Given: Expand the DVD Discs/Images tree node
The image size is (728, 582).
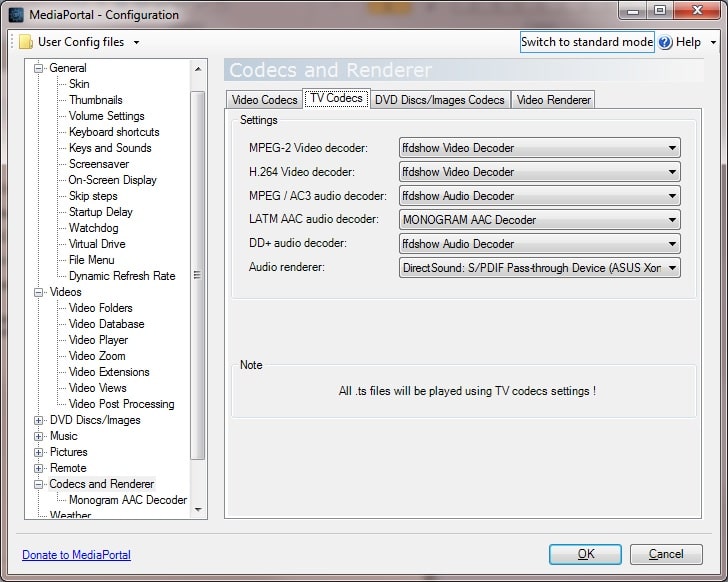Looking at the screenshot, I should [x=39, y=420].
